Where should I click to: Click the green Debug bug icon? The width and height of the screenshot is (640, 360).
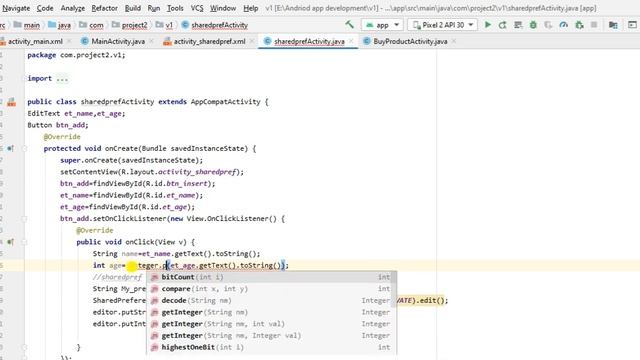(533, 25)
